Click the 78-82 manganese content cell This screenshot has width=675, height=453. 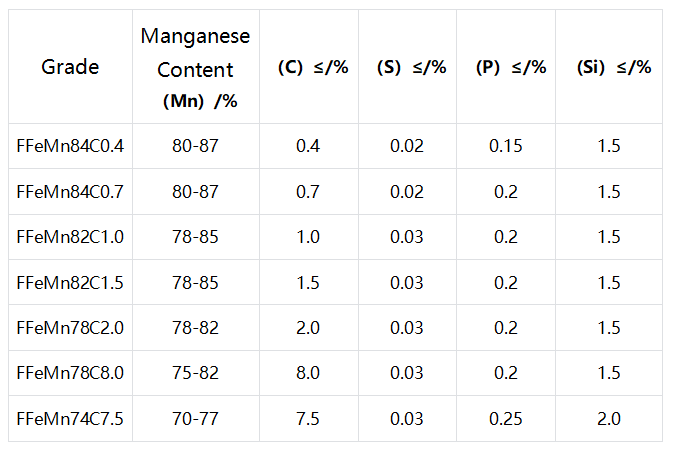pos(196,328)
